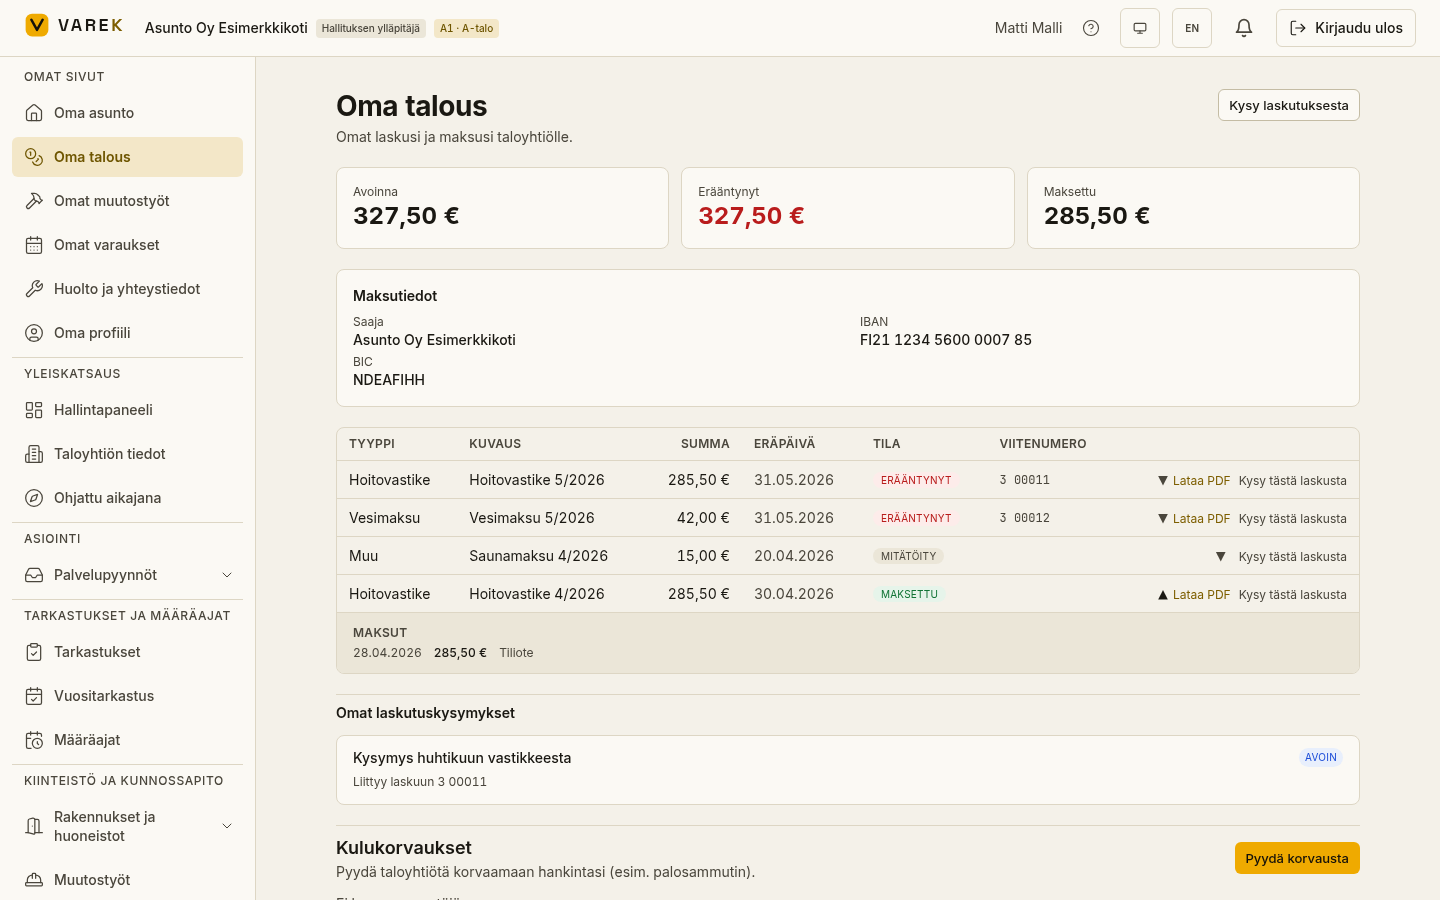Viewport: 1440px width, 900px height.
Task: Click Pyydä korvausta button
Action: [x=1297, y=858]
